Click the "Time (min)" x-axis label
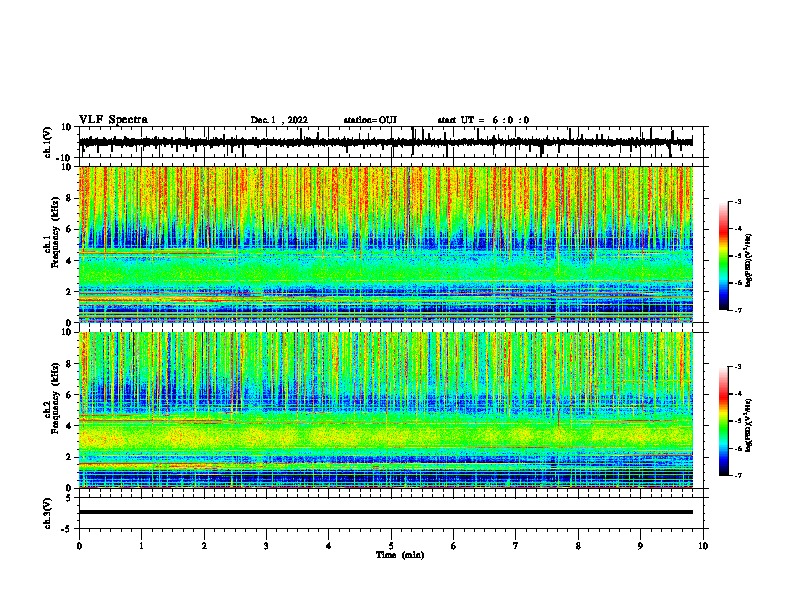Screen dimensions: 792x612 (x=400, y=555)
